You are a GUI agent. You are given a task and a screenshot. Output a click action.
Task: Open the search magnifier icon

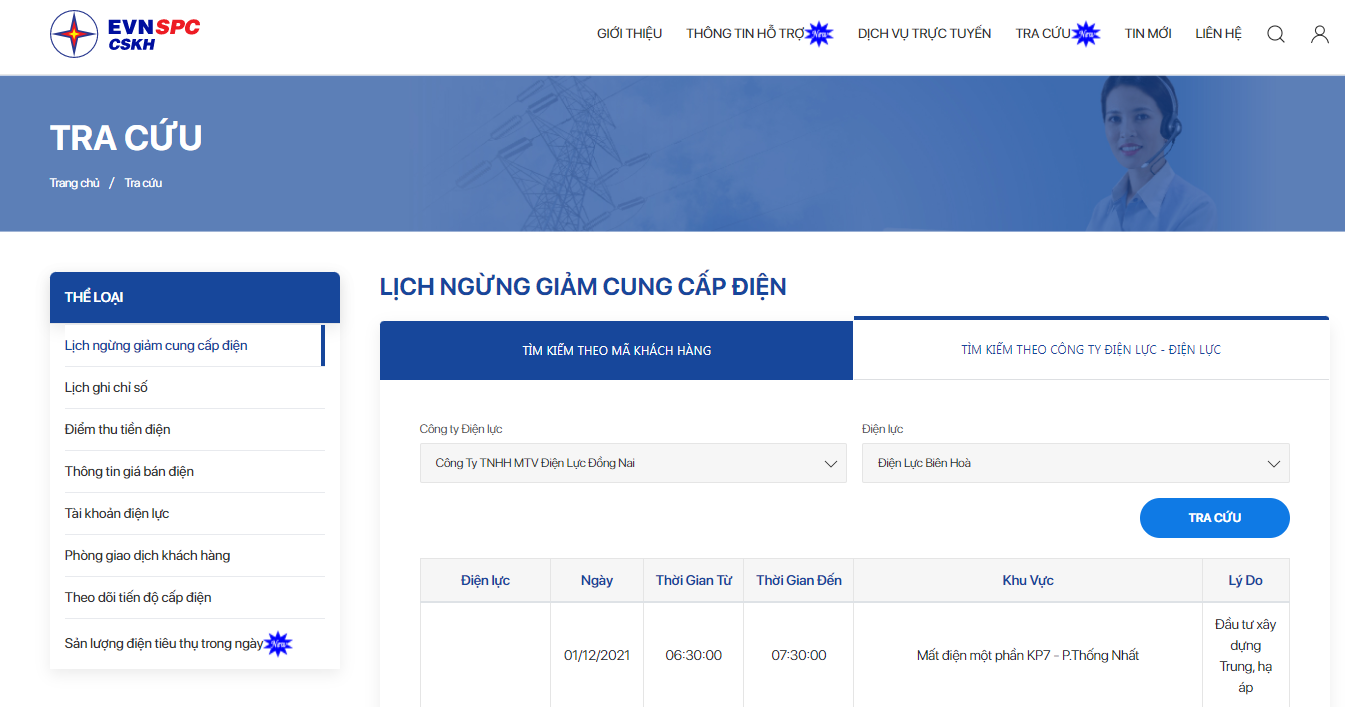coord(1276,34)
